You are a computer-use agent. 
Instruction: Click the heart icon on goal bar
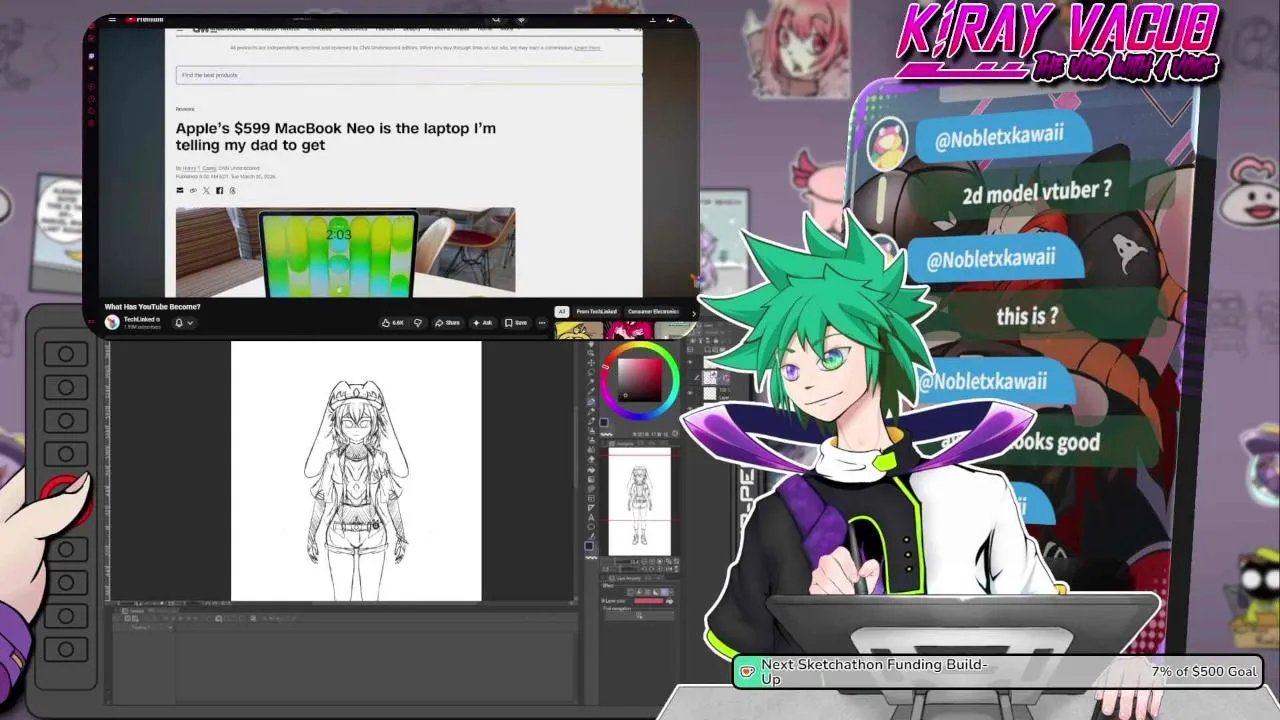[x=746, y=672]
